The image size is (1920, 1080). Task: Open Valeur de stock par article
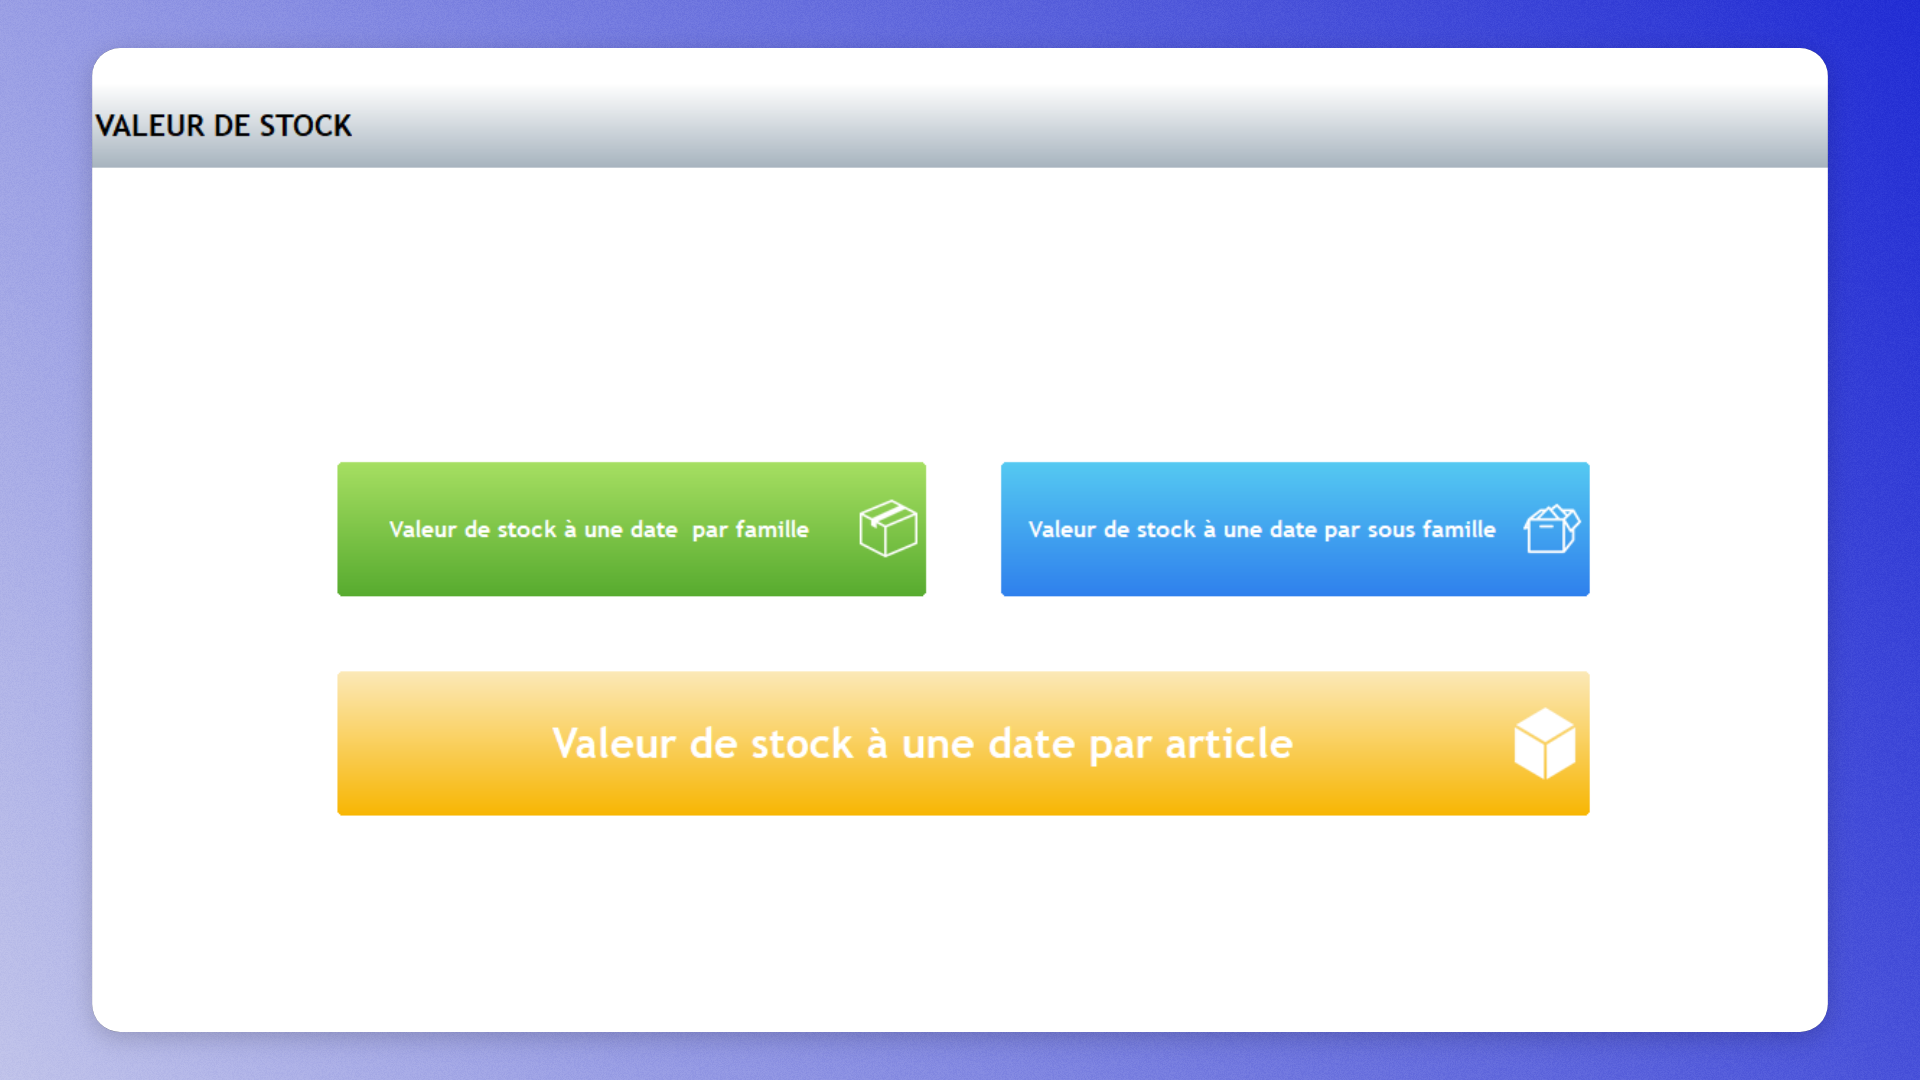[963, 743]
